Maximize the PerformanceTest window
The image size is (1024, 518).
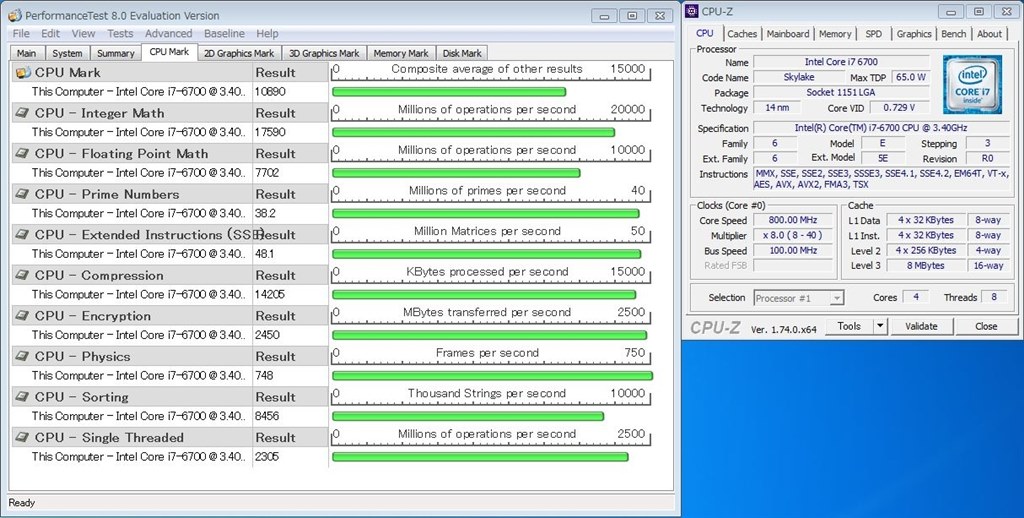click(x=632, y=16)
